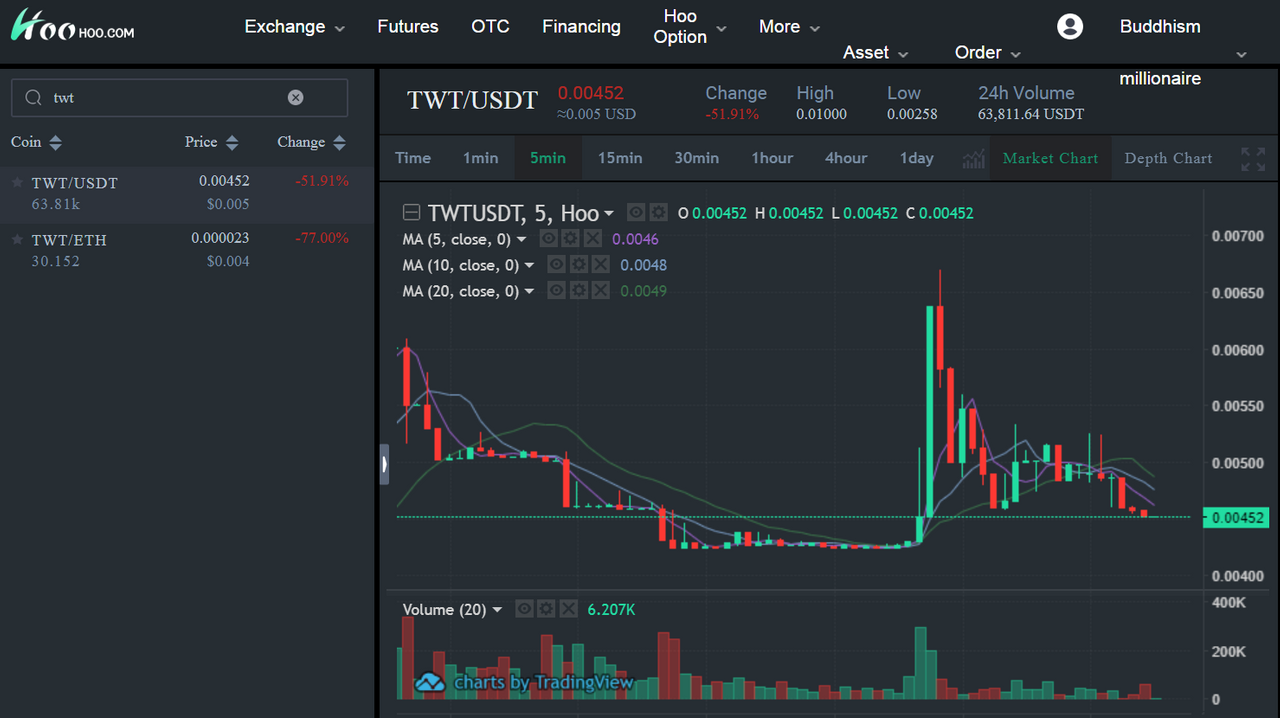
Task: Sort coin list by Coin arrows
Action: pos(55,143)
